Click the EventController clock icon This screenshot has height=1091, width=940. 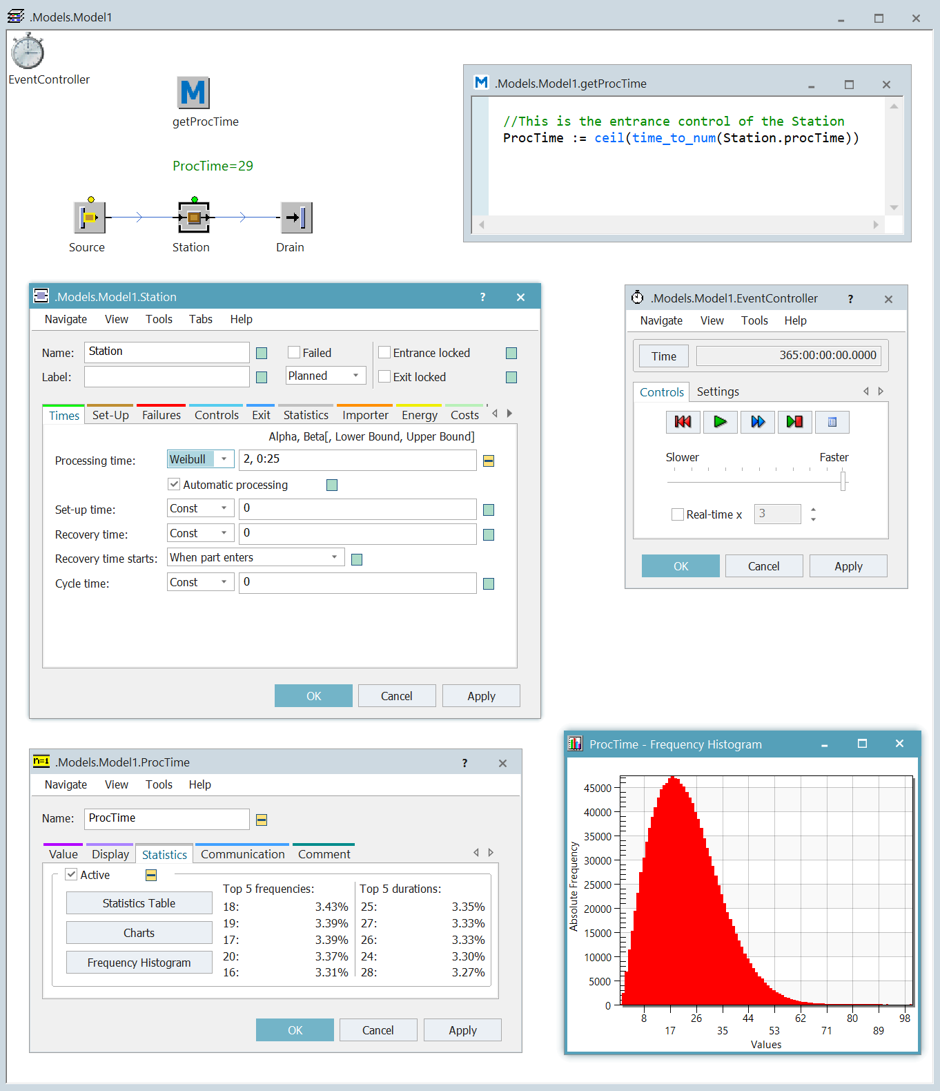pyautogui.click(x=28, y=51)
